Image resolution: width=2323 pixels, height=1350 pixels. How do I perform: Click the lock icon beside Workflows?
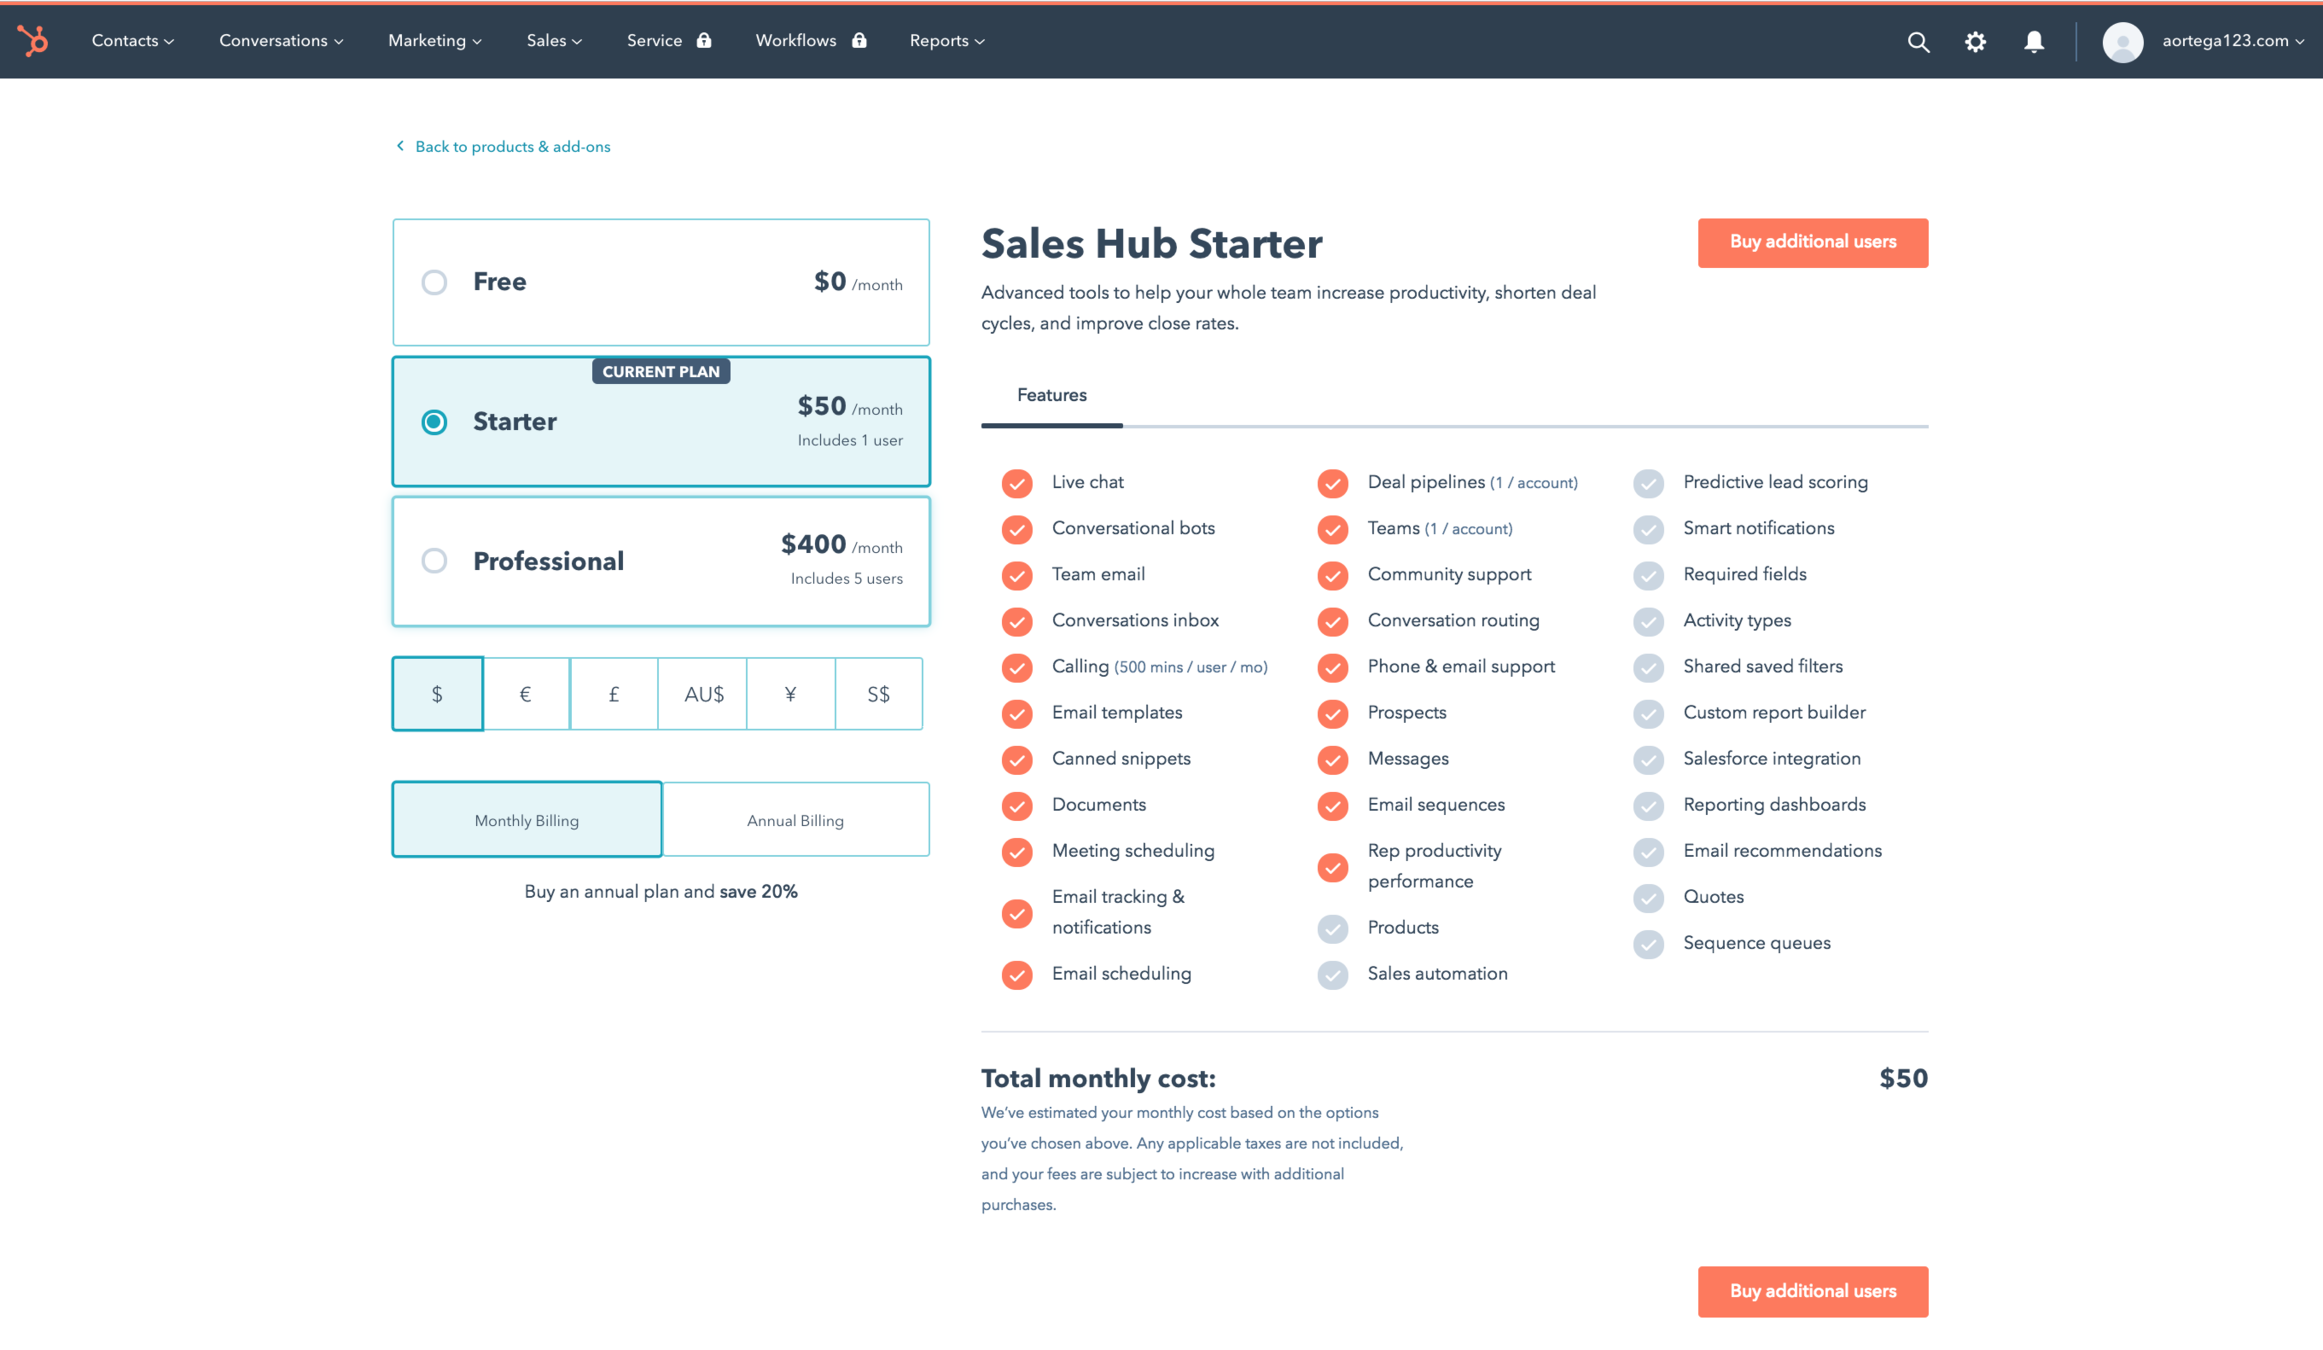(859, 41)
